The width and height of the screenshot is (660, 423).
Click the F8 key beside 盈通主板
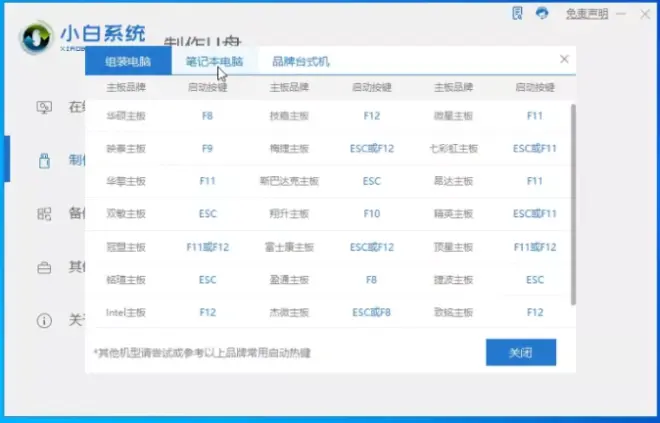click(371, 280)
